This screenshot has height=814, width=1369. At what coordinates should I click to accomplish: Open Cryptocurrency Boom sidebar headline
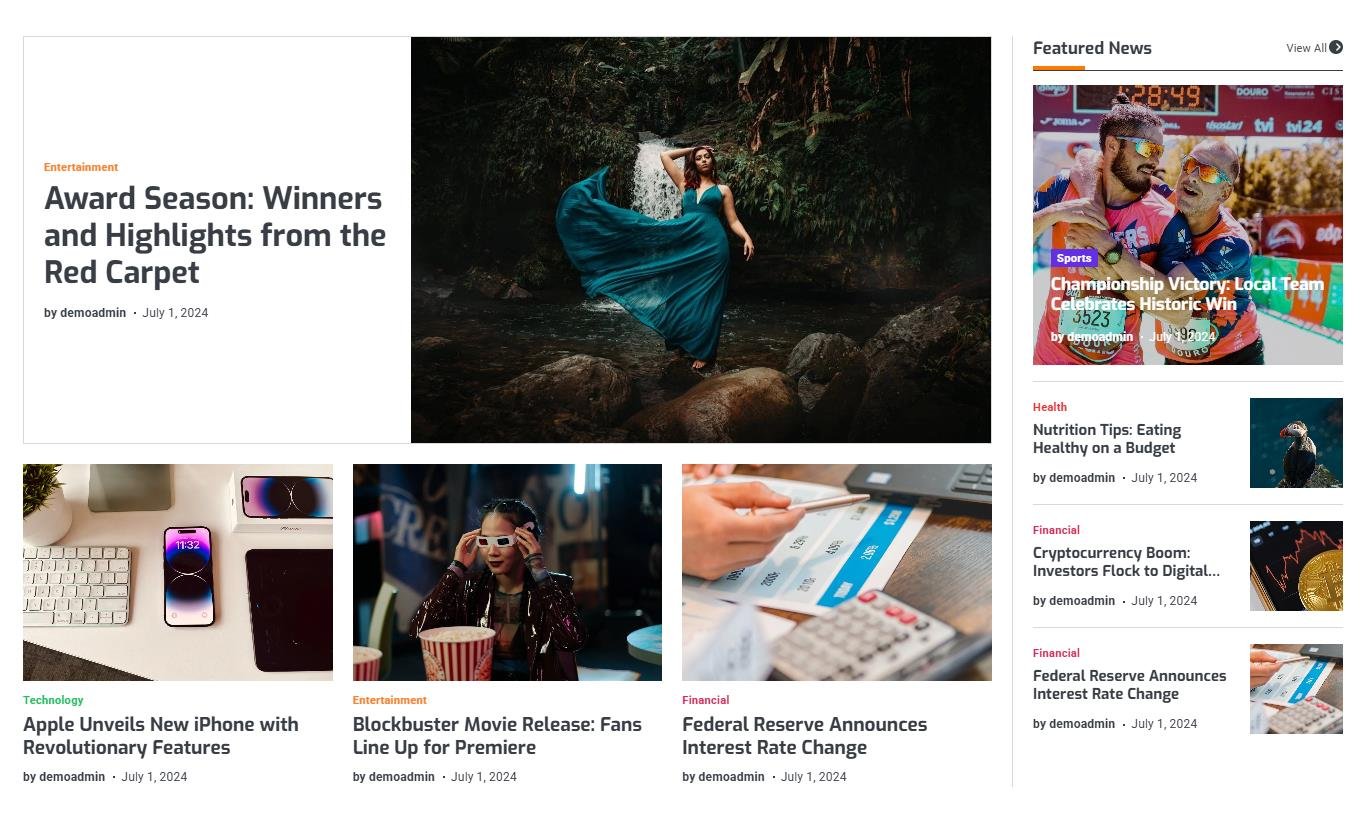pos(1126,562)
